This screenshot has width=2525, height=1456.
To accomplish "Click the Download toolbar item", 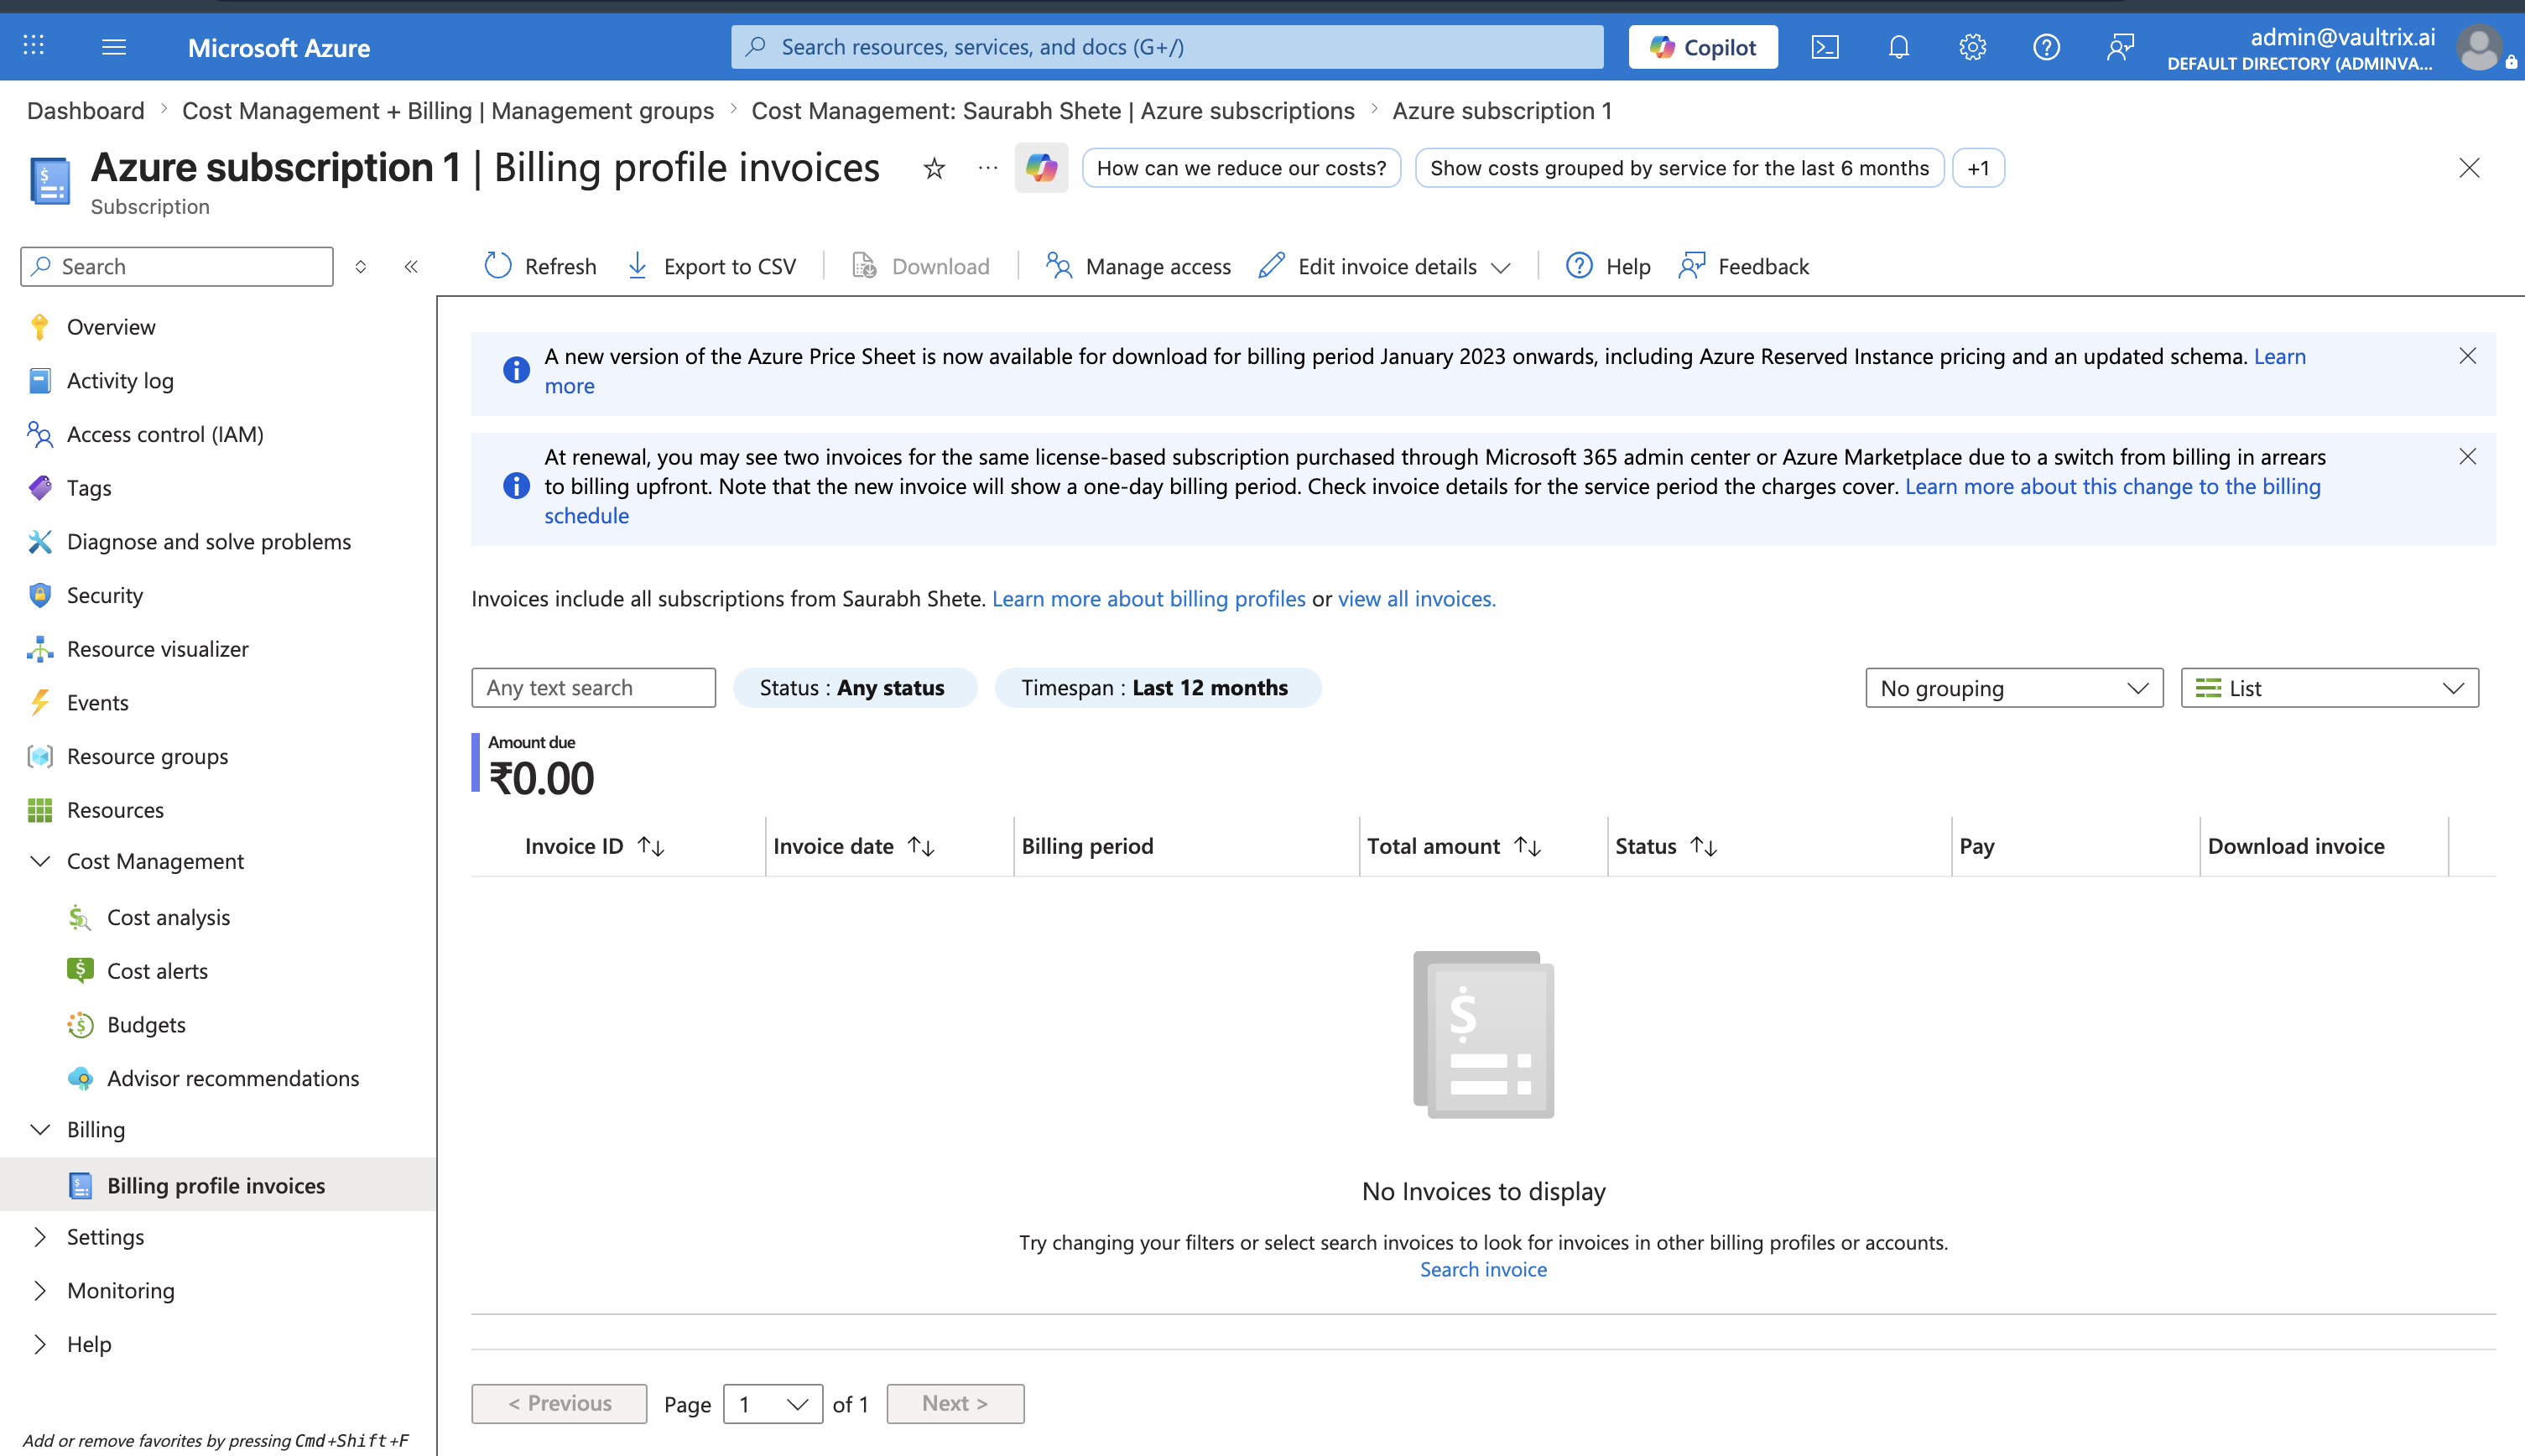I will point(920,266).
